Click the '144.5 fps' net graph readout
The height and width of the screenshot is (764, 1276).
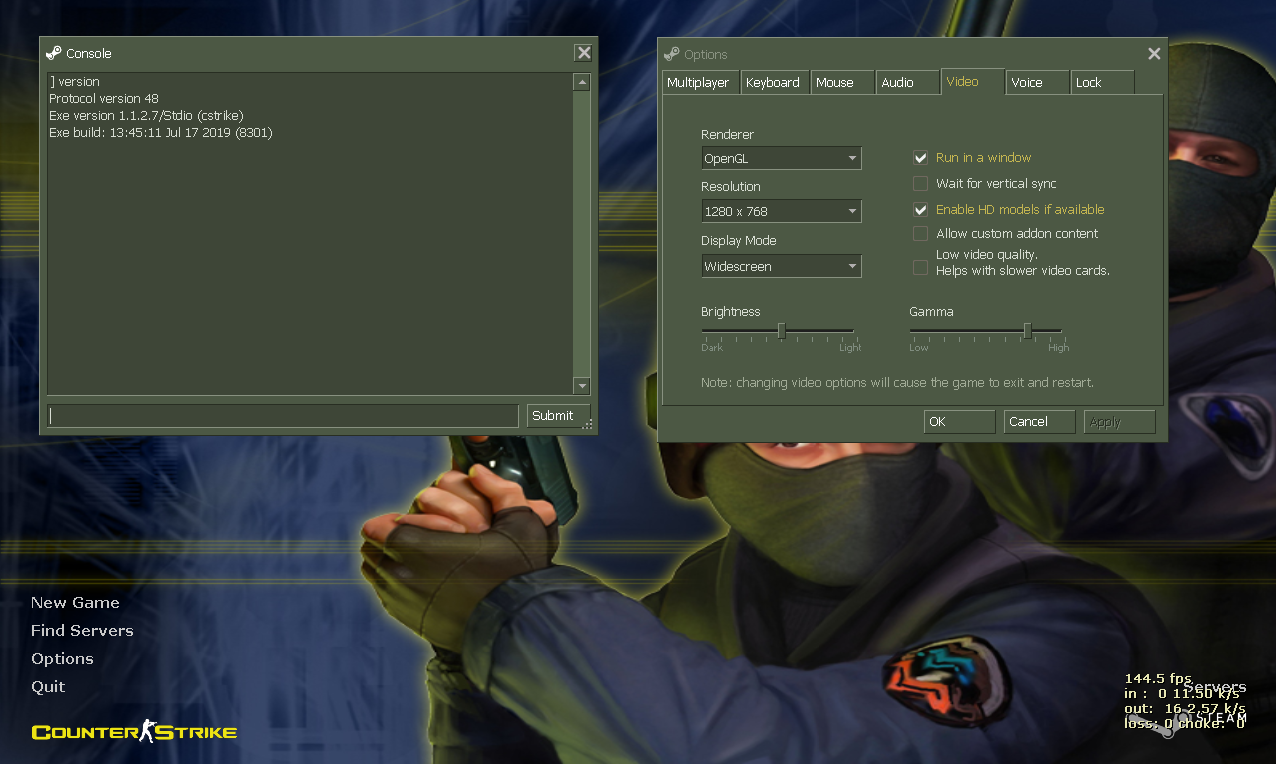pyautogui.click(x=1158, y=679)
